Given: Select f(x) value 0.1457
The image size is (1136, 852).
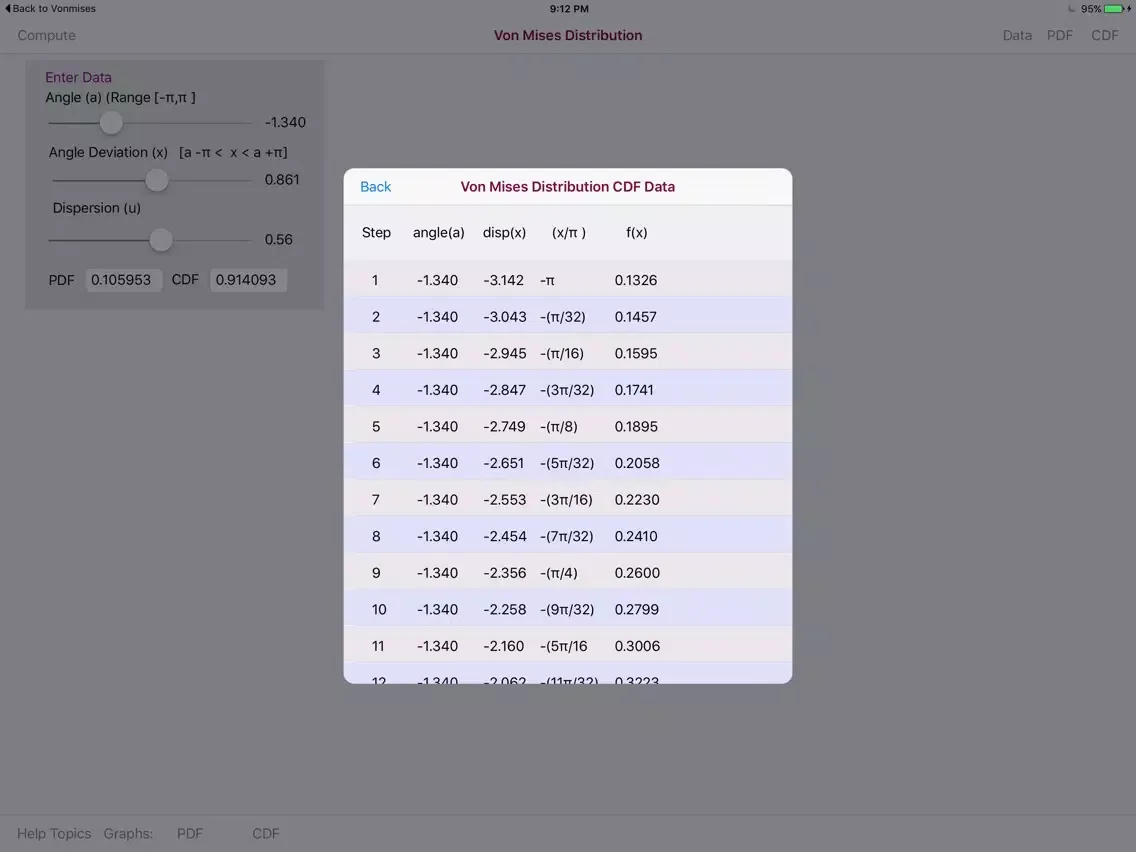Looking at the screenshot, I should [635, 317].
